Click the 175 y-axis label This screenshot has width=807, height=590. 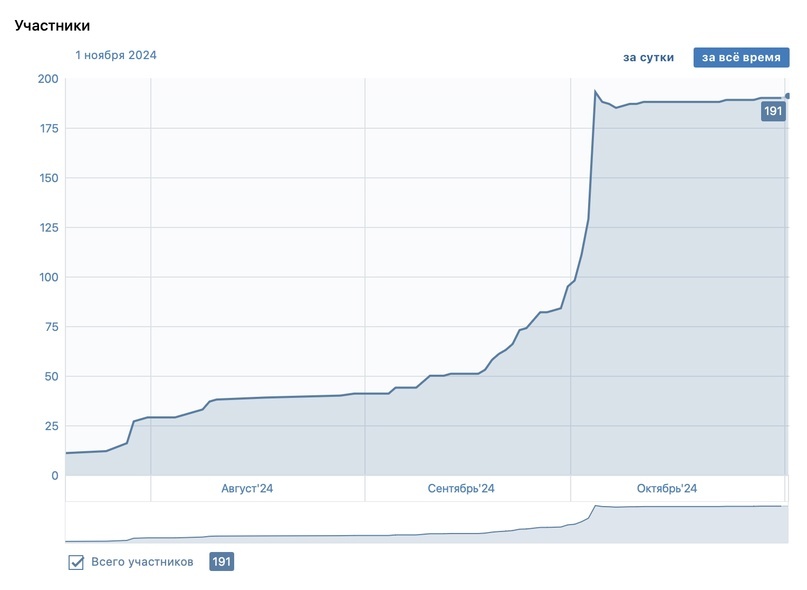tap(49, 128)
